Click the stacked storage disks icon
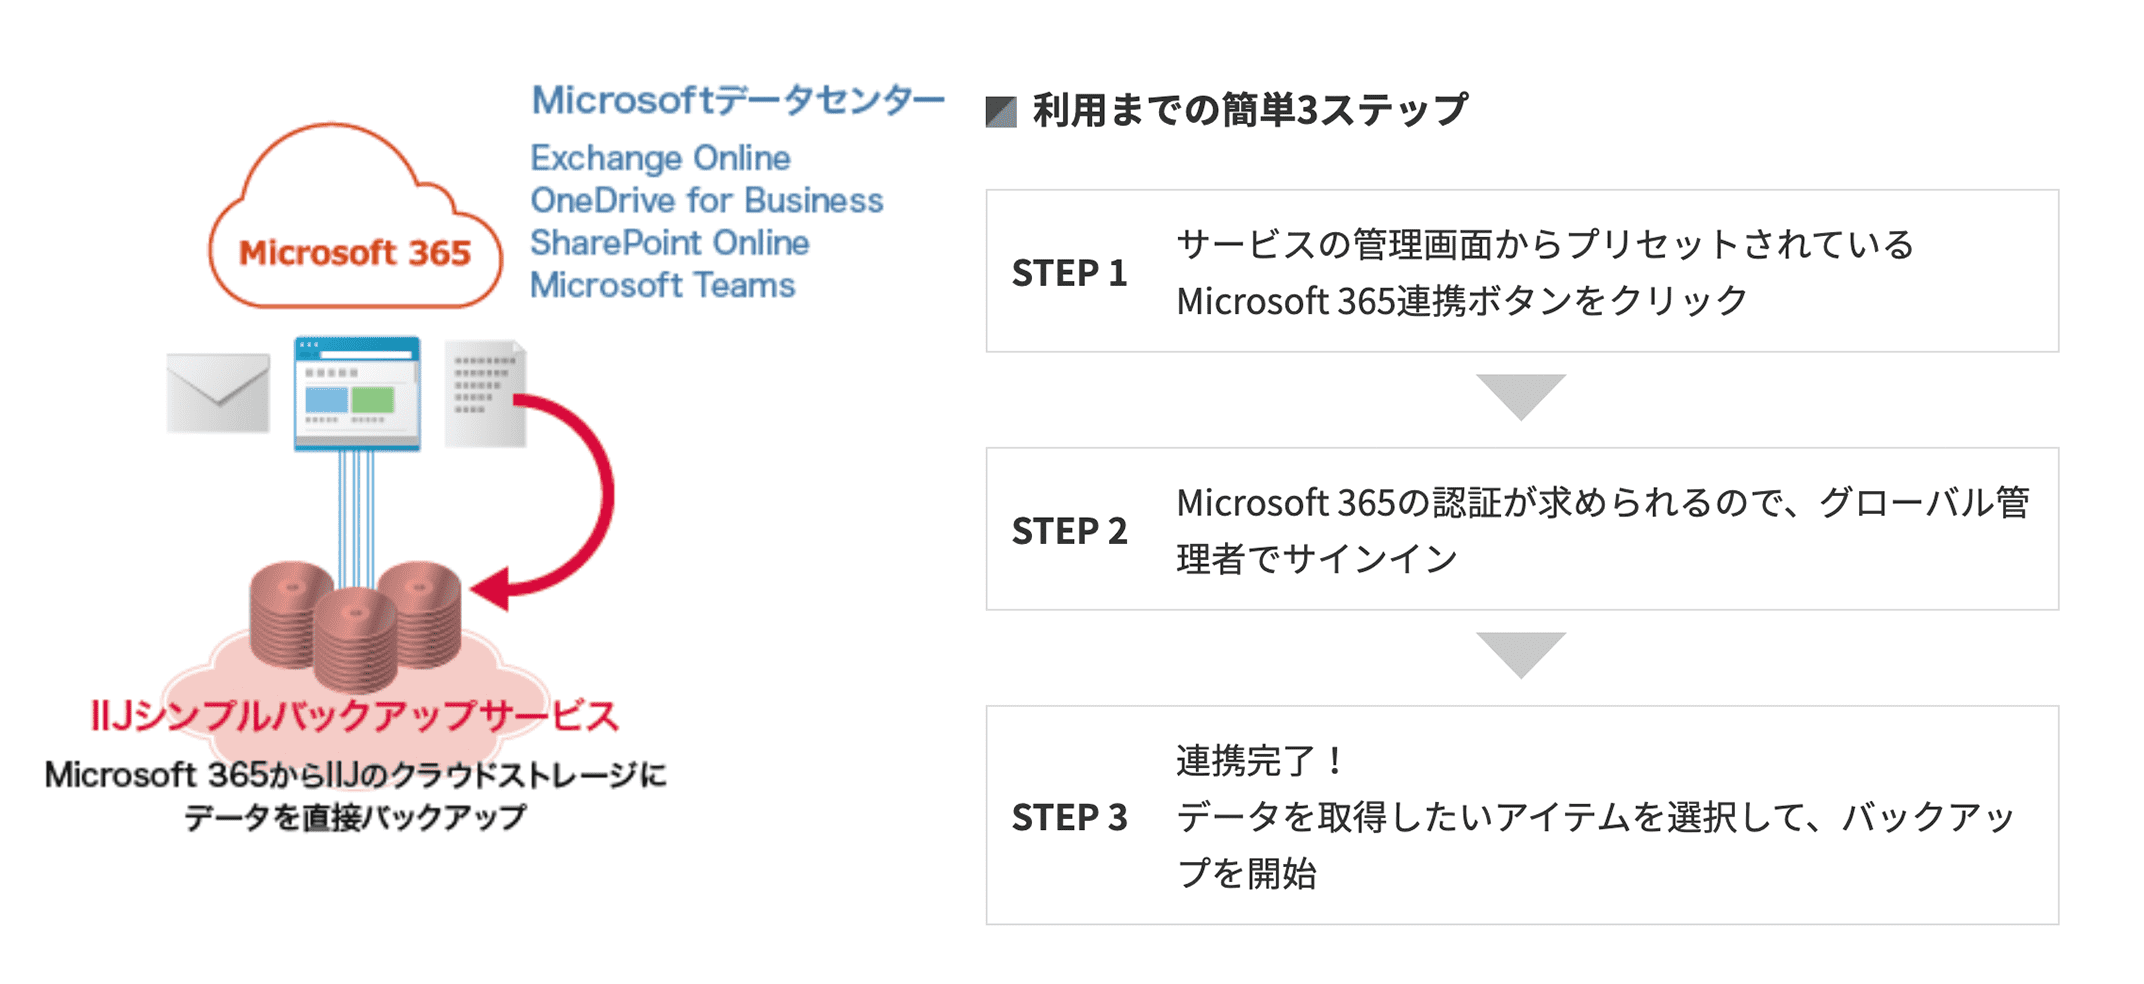 (x=355, y=625)
